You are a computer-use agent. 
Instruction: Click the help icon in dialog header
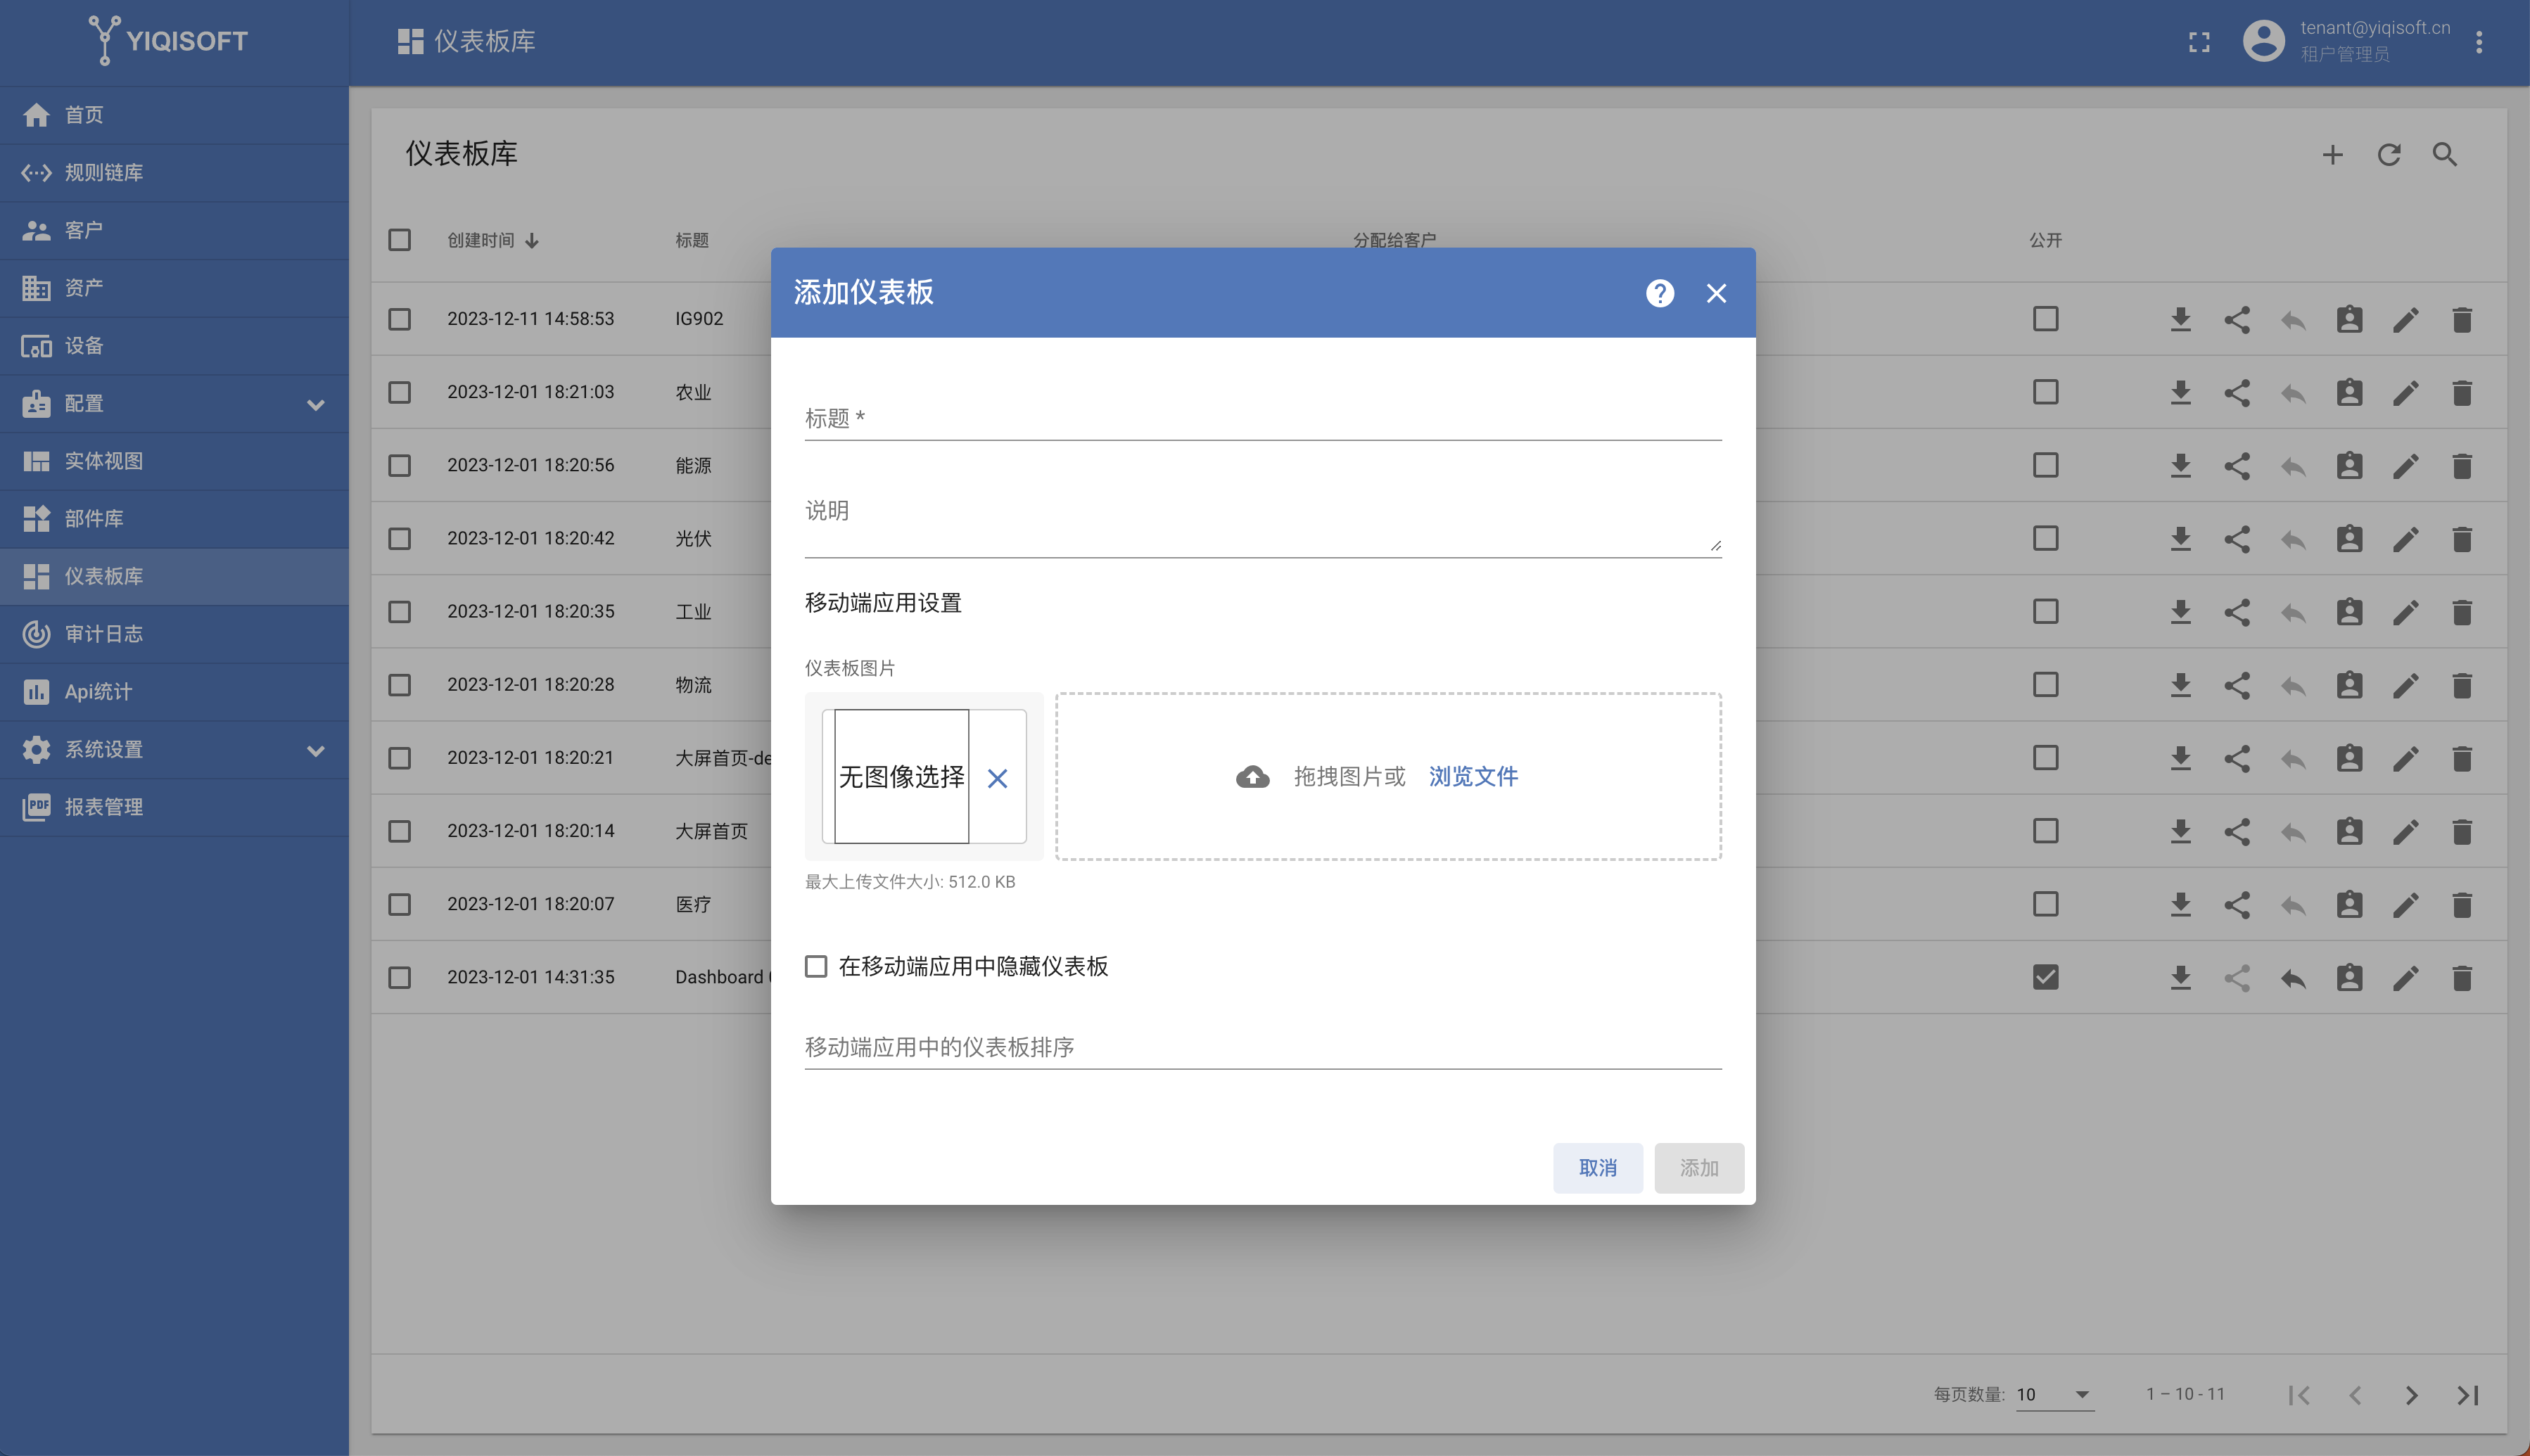point(1659,293)
